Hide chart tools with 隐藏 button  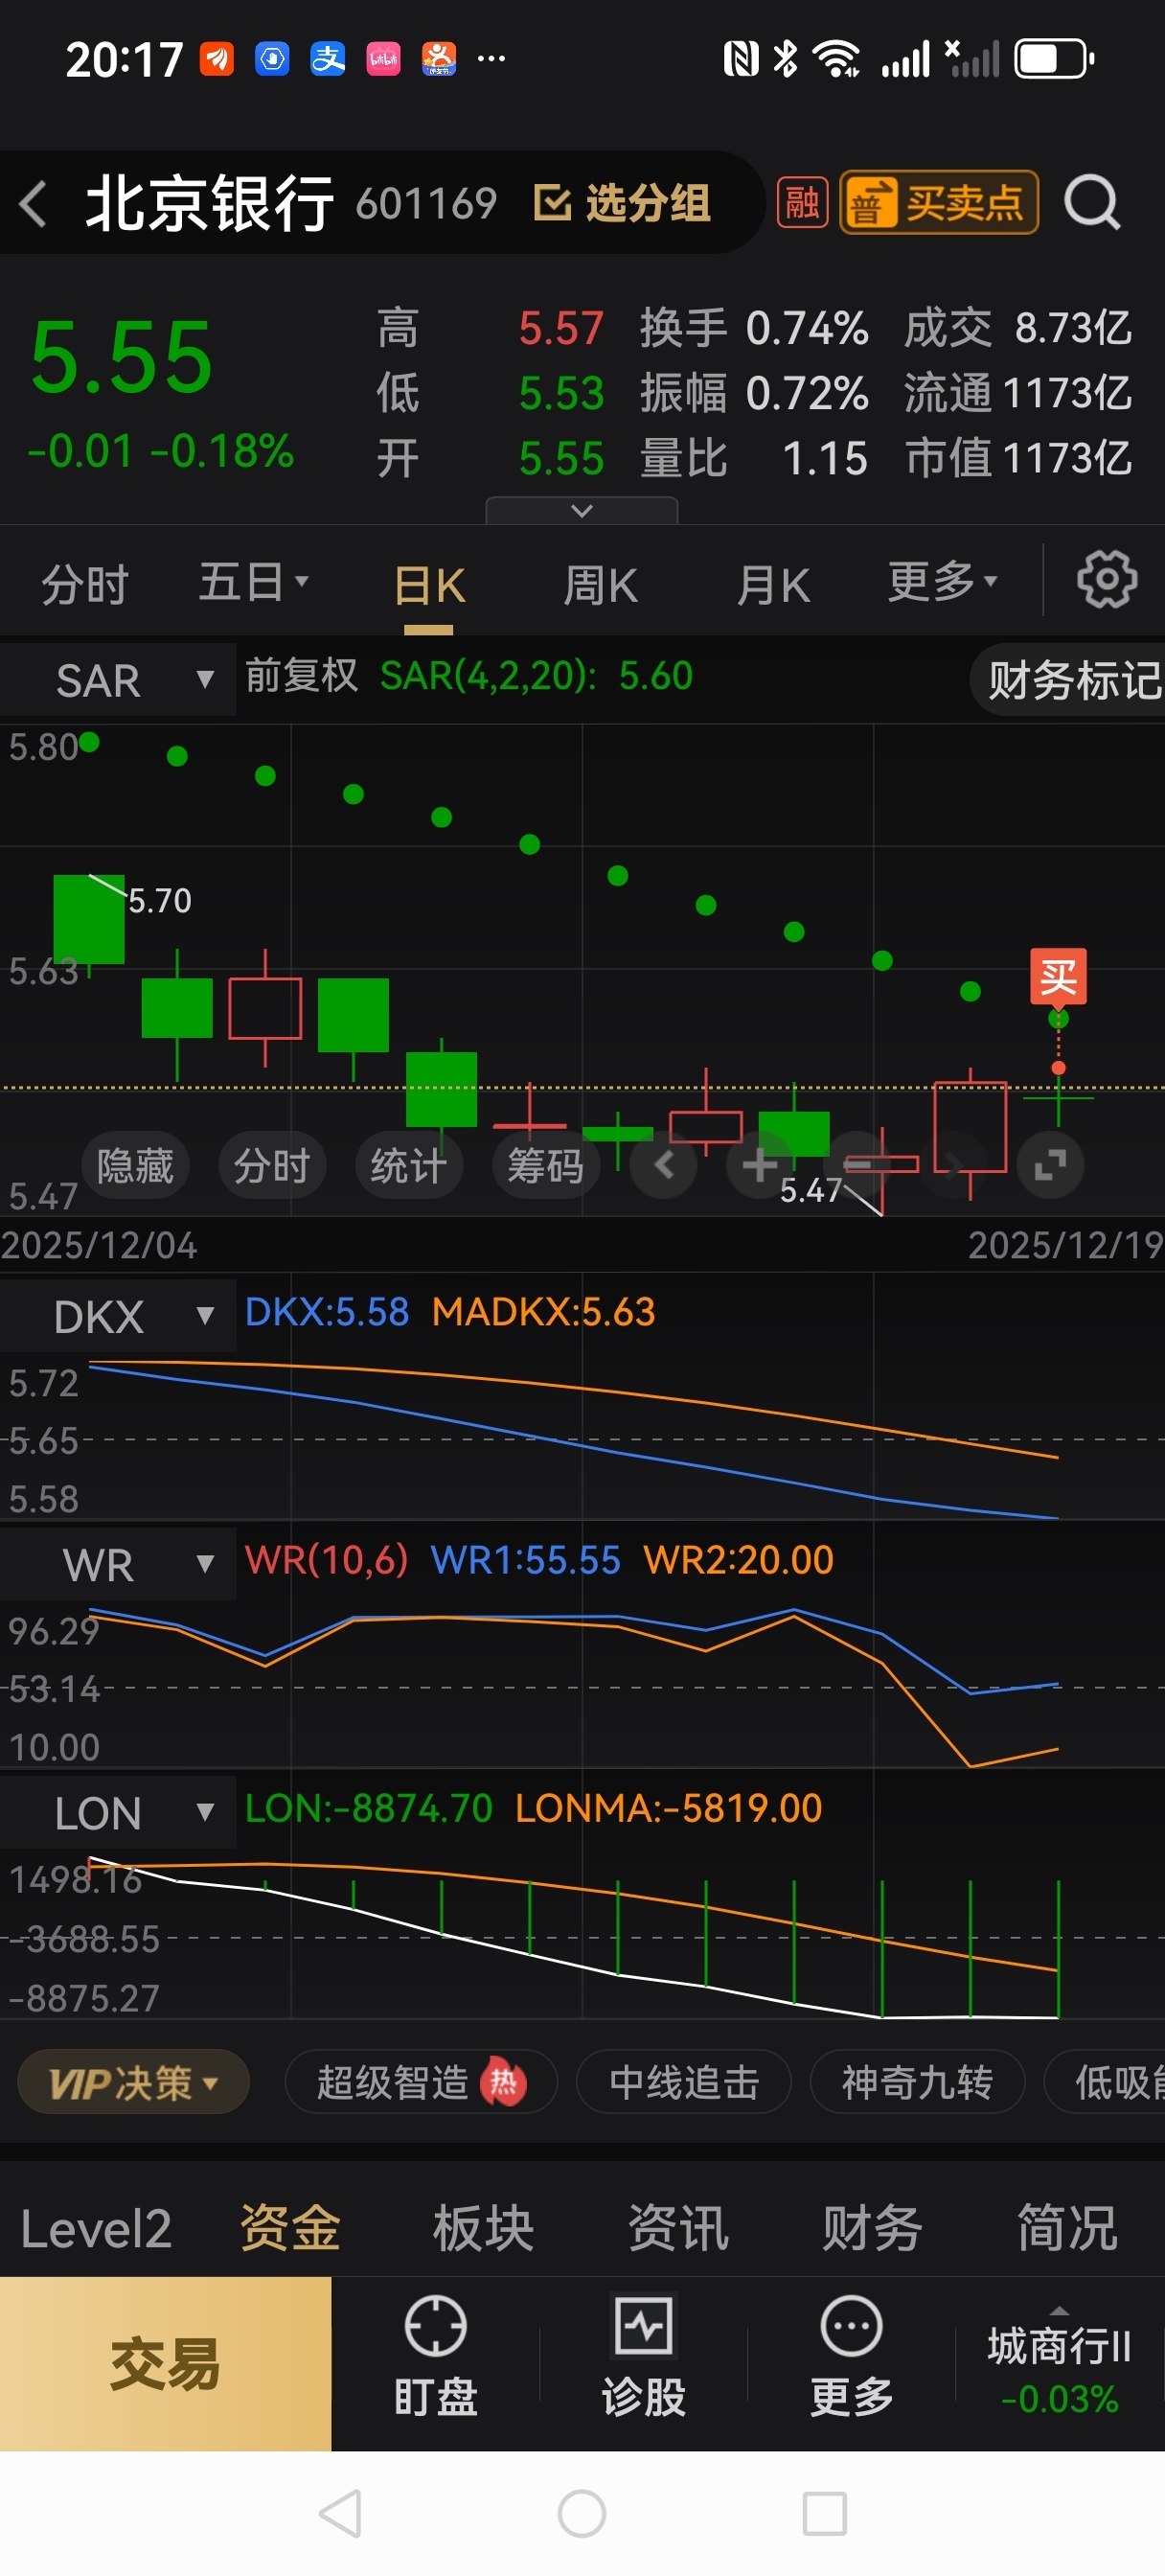[x=135, y=1166]
